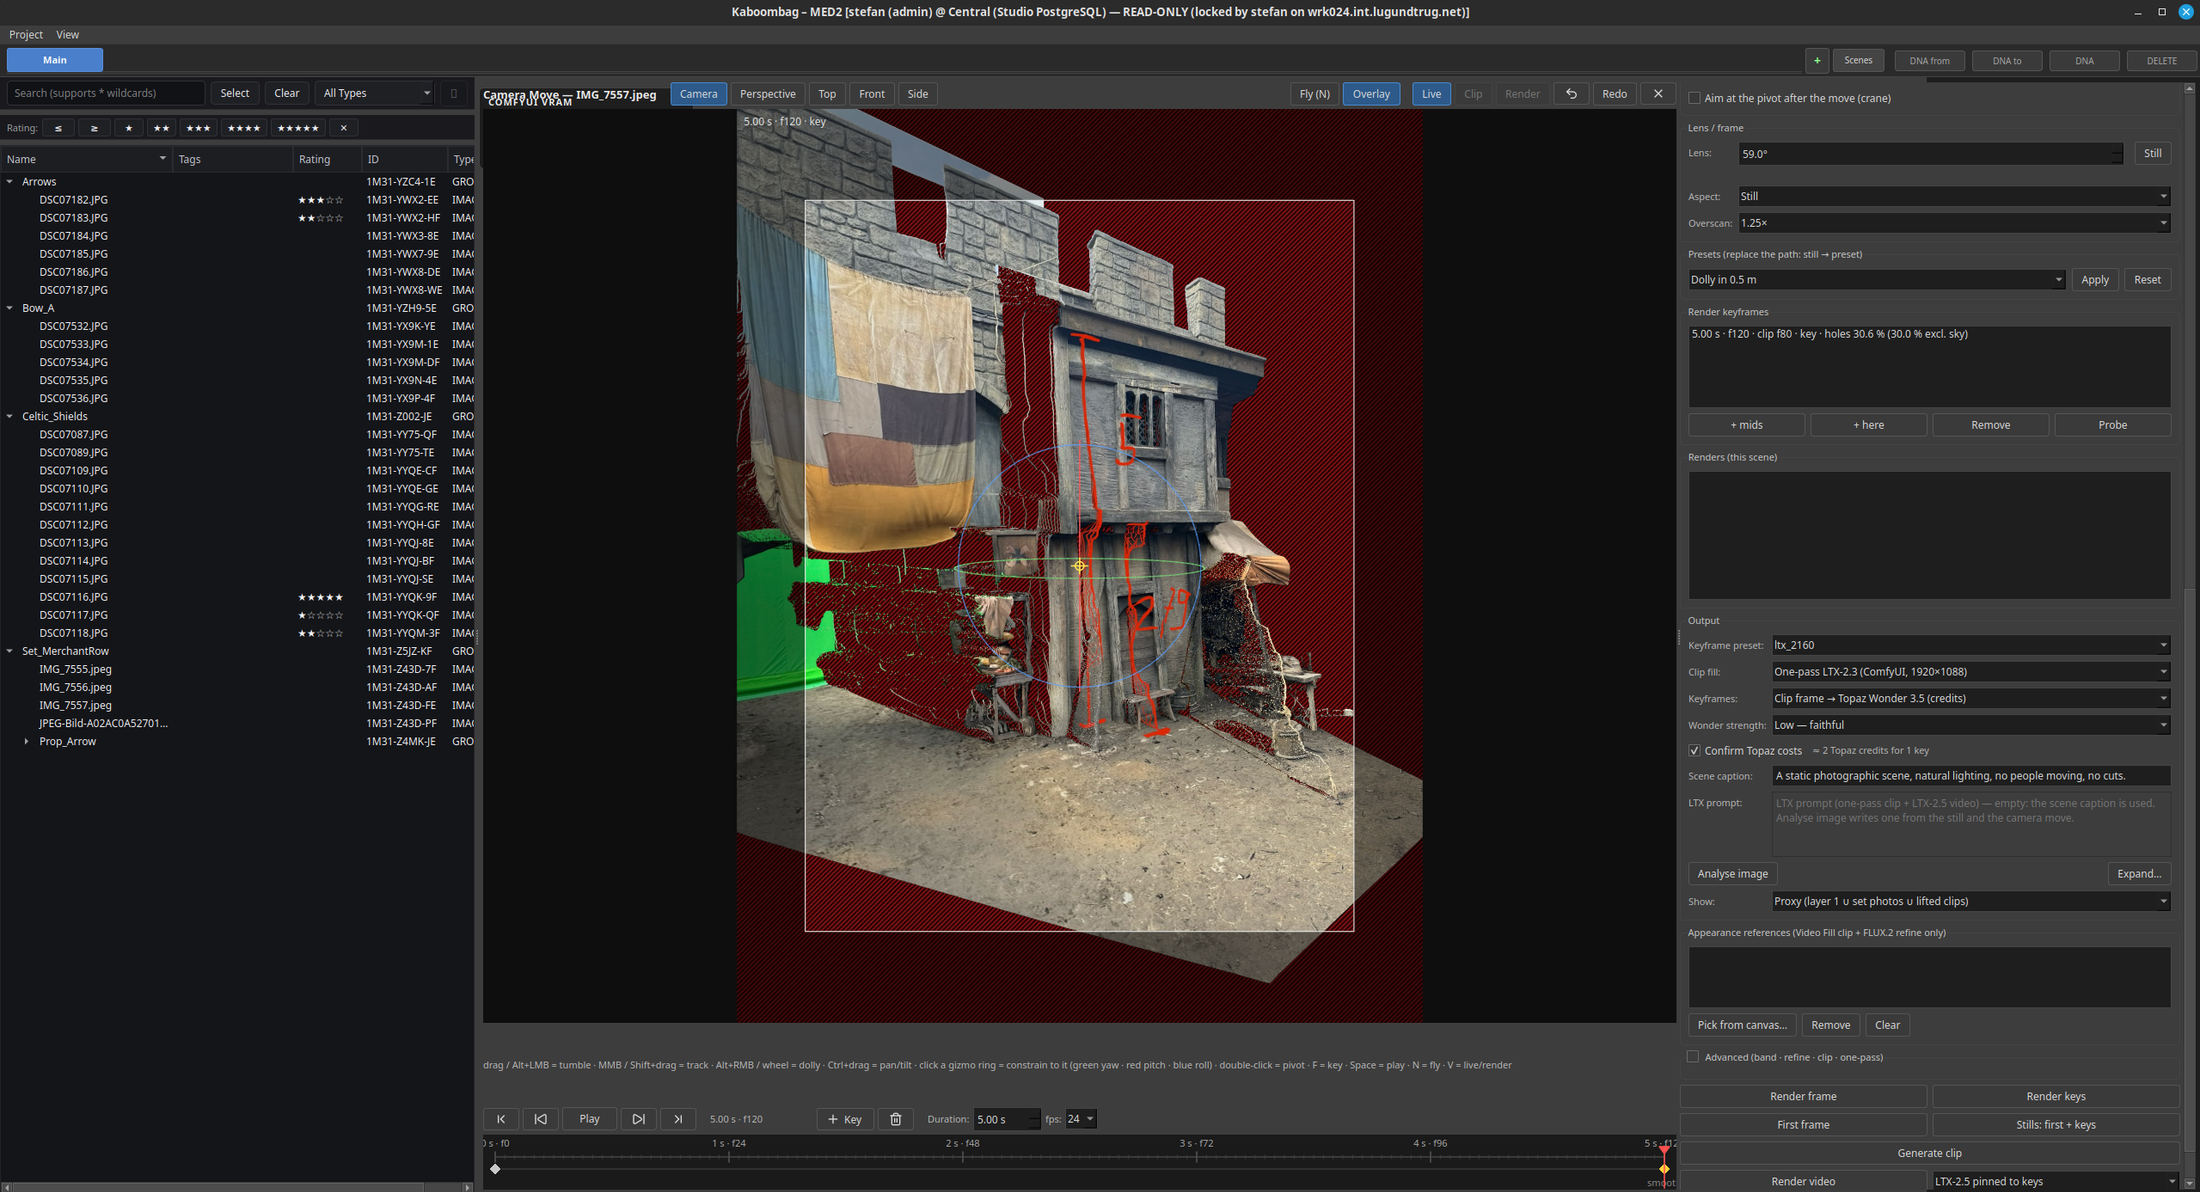Screen dimensions: 2200x1192
Task: Click the green plus button near Scenes
Action: pos(1817,61)
